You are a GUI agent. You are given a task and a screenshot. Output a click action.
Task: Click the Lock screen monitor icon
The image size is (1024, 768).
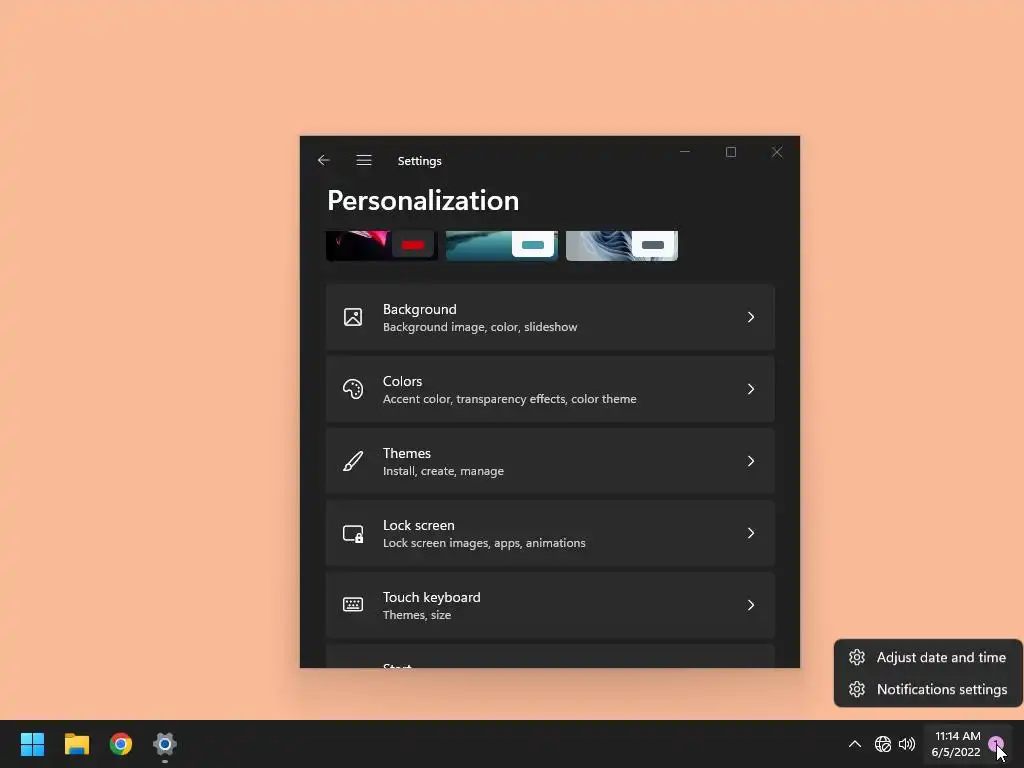(x=353, y=534)
